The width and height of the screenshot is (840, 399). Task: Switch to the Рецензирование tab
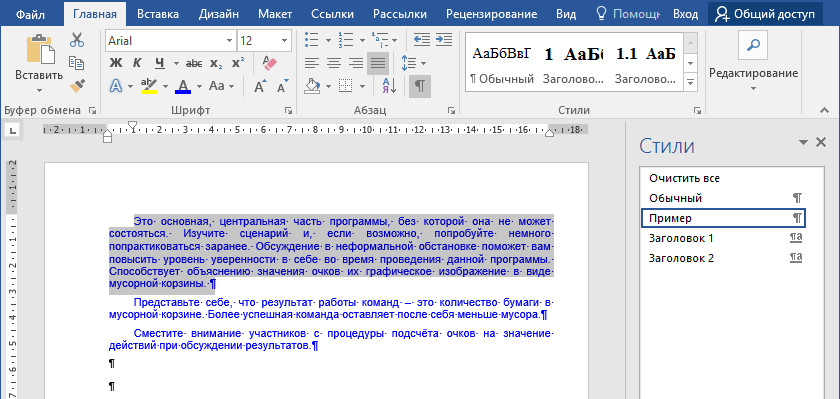pyautogui.click(x=491, y=14)
